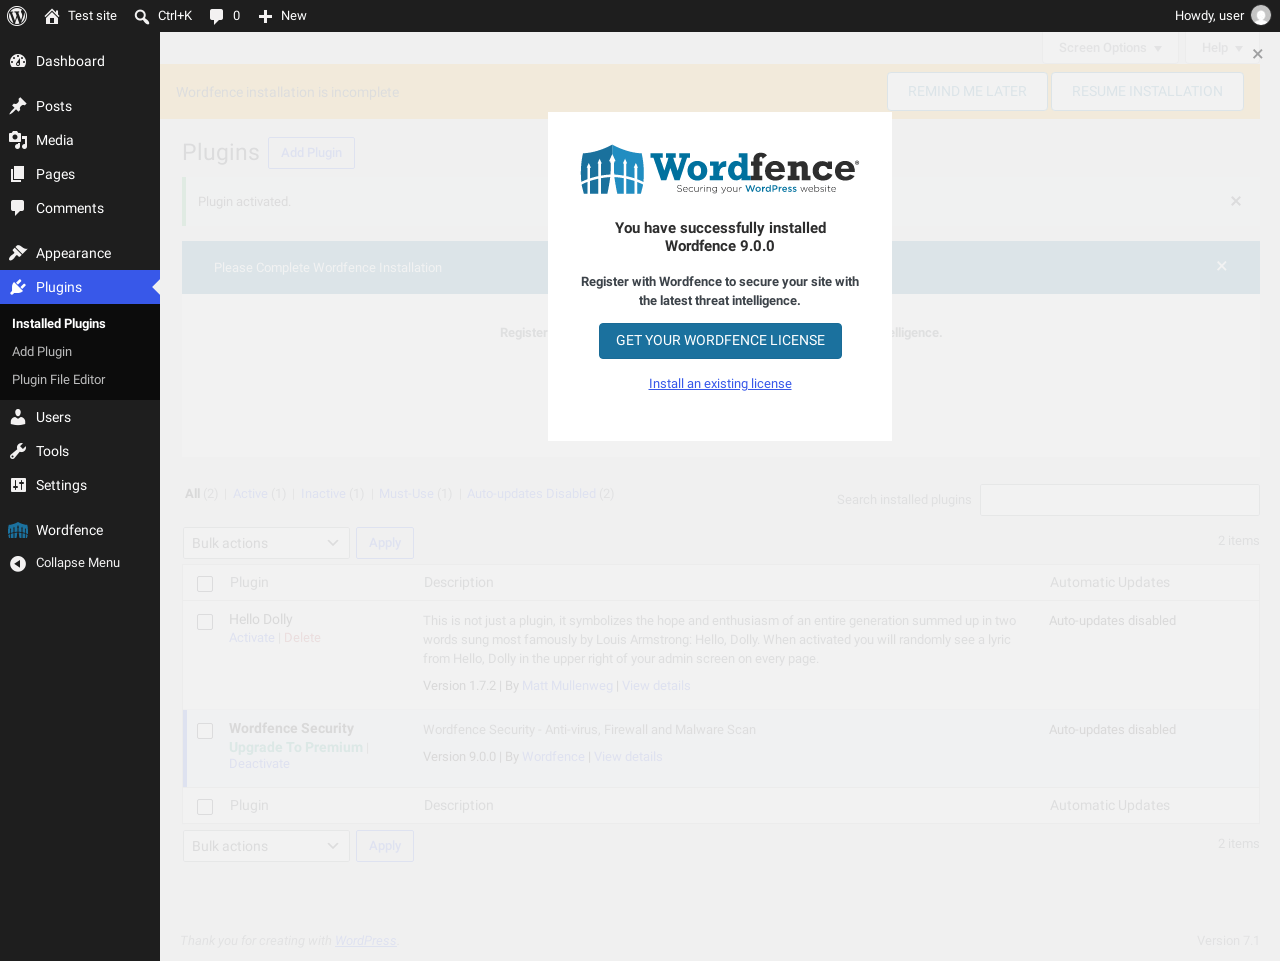The image size is (1280, 961).
Task: Activate the Hello Dolly plugin
Action: coord(252,638)
